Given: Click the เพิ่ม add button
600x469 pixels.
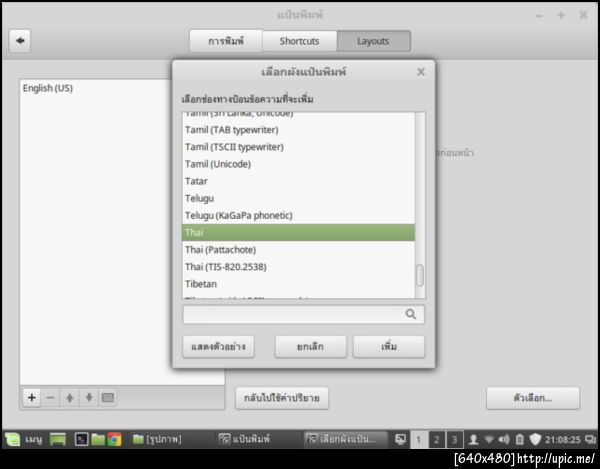Looking at the screenshot, I should coord(389,347).
